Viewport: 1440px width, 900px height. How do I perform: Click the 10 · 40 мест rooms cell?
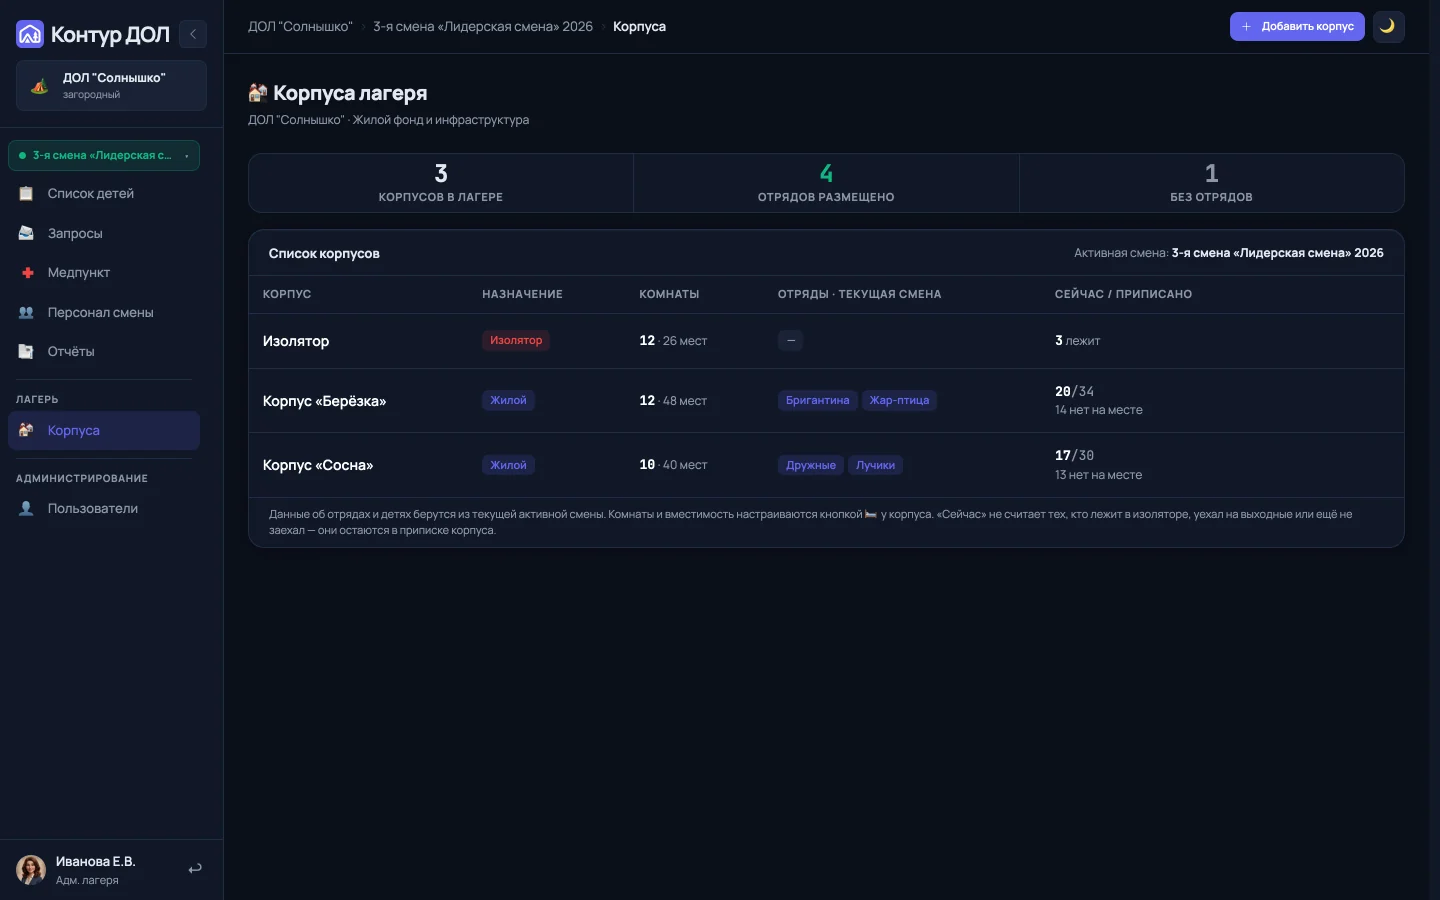coord(673,465)
